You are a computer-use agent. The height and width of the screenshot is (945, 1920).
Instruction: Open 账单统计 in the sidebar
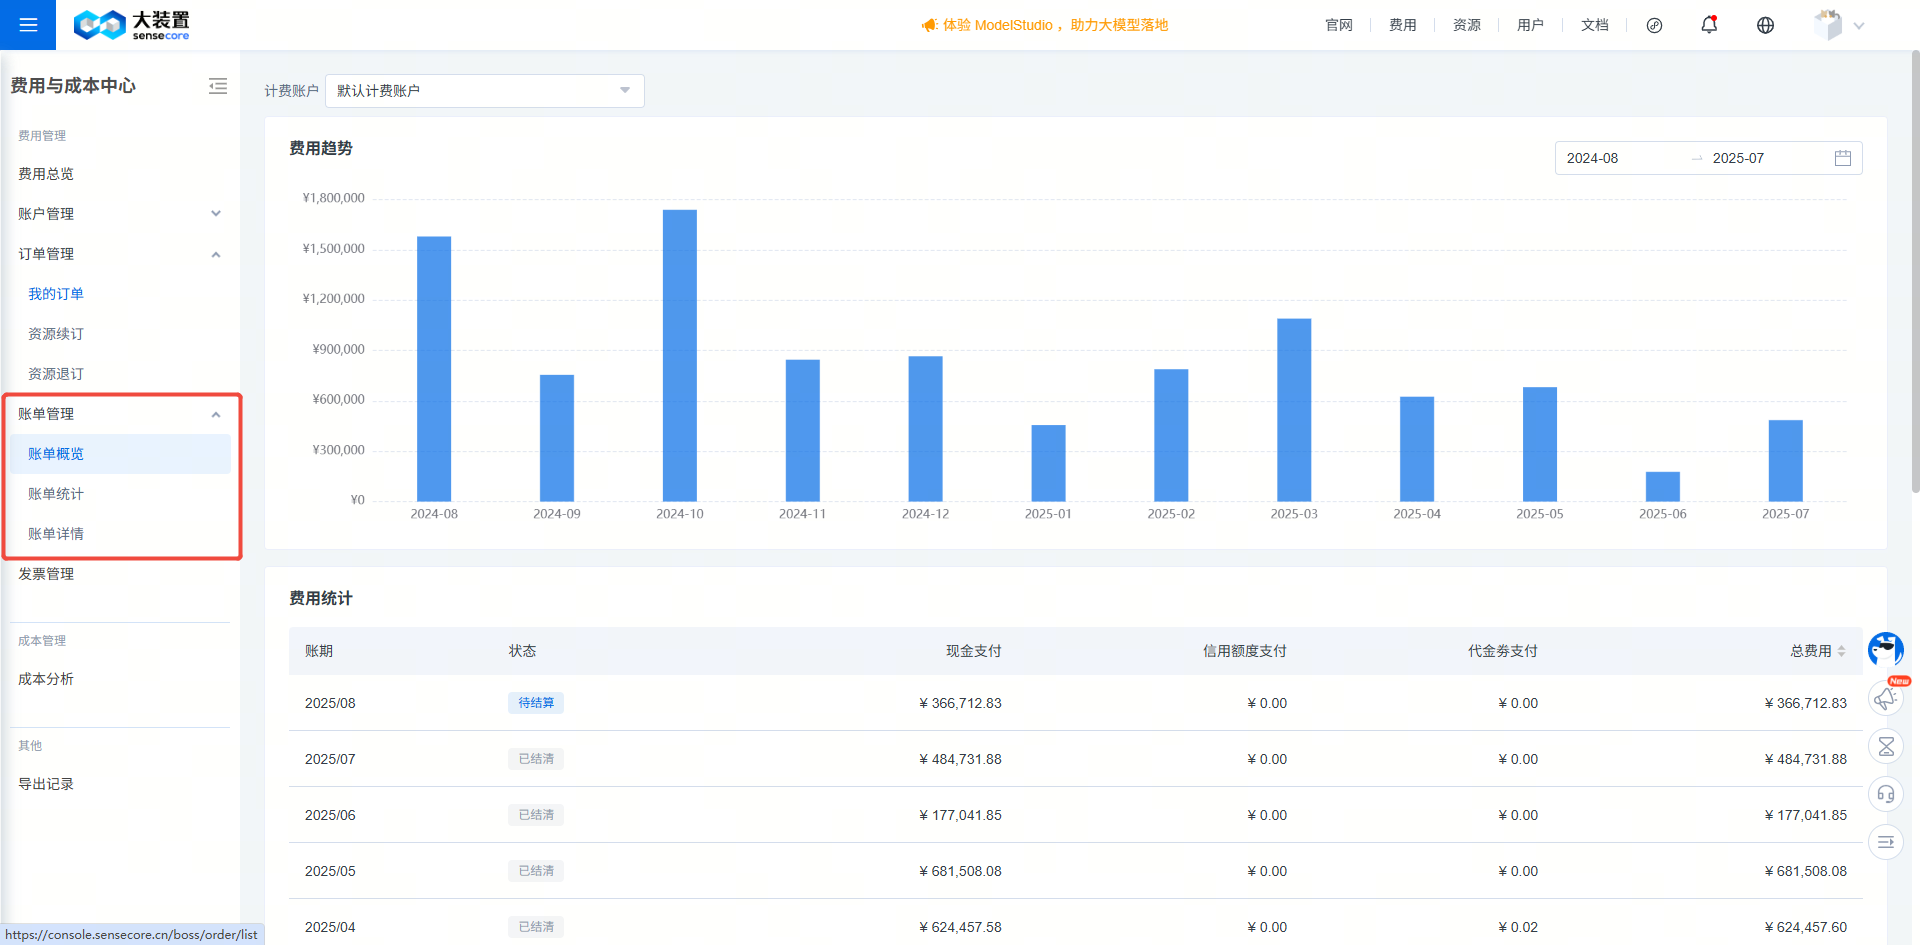pos(56,494)
